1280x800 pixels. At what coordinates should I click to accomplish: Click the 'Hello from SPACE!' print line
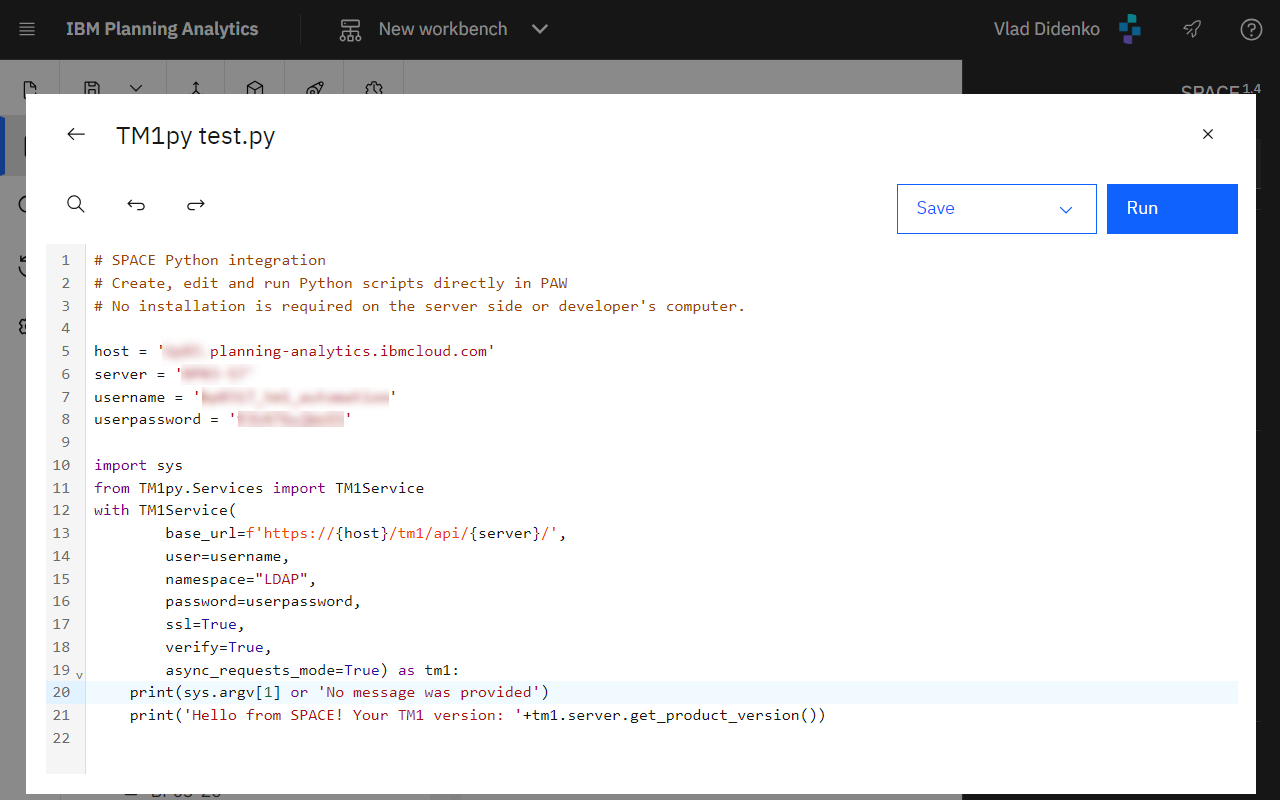(478, 715)
